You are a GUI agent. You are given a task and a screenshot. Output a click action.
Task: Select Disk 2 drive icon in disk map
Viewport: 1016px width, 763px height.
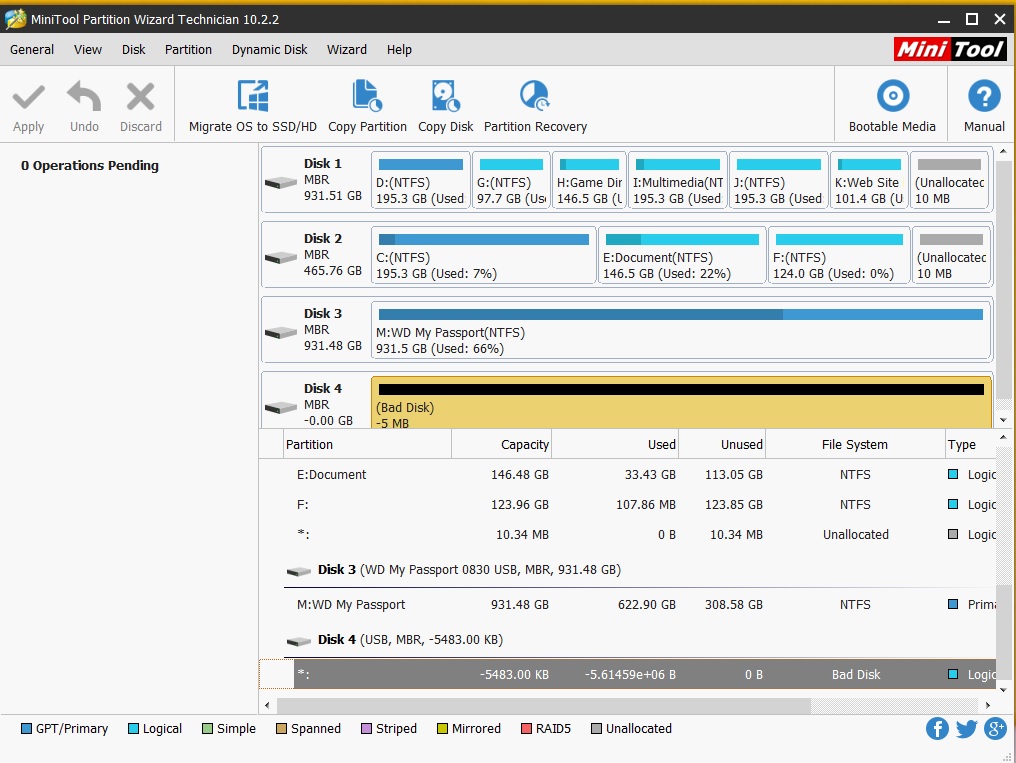tap(281, 258)
